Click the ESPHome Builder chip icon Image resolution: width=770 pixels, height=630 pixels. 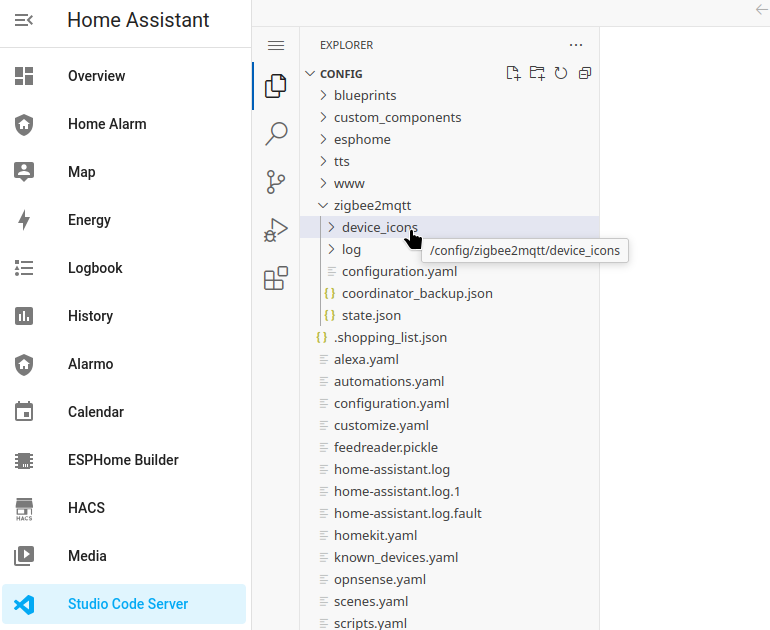coord(24,460)
